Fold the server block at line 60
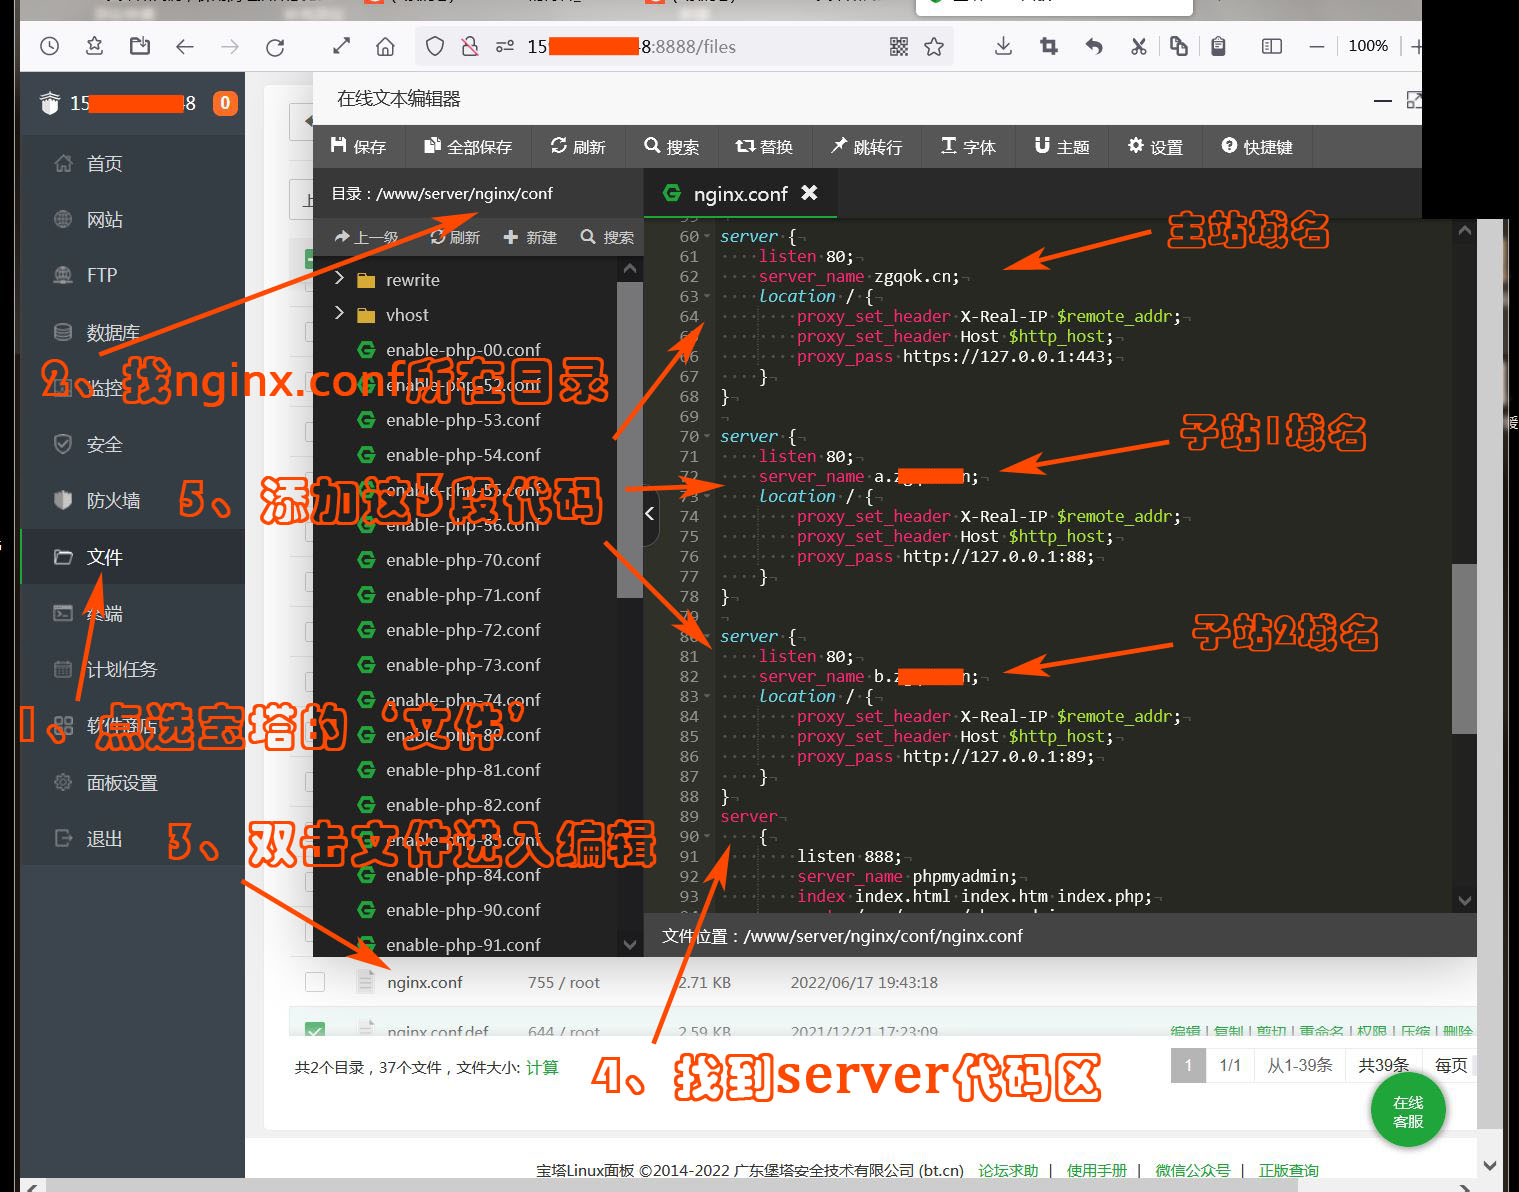Viewport: 1519px width, 1192px height. tap(707, 237)
